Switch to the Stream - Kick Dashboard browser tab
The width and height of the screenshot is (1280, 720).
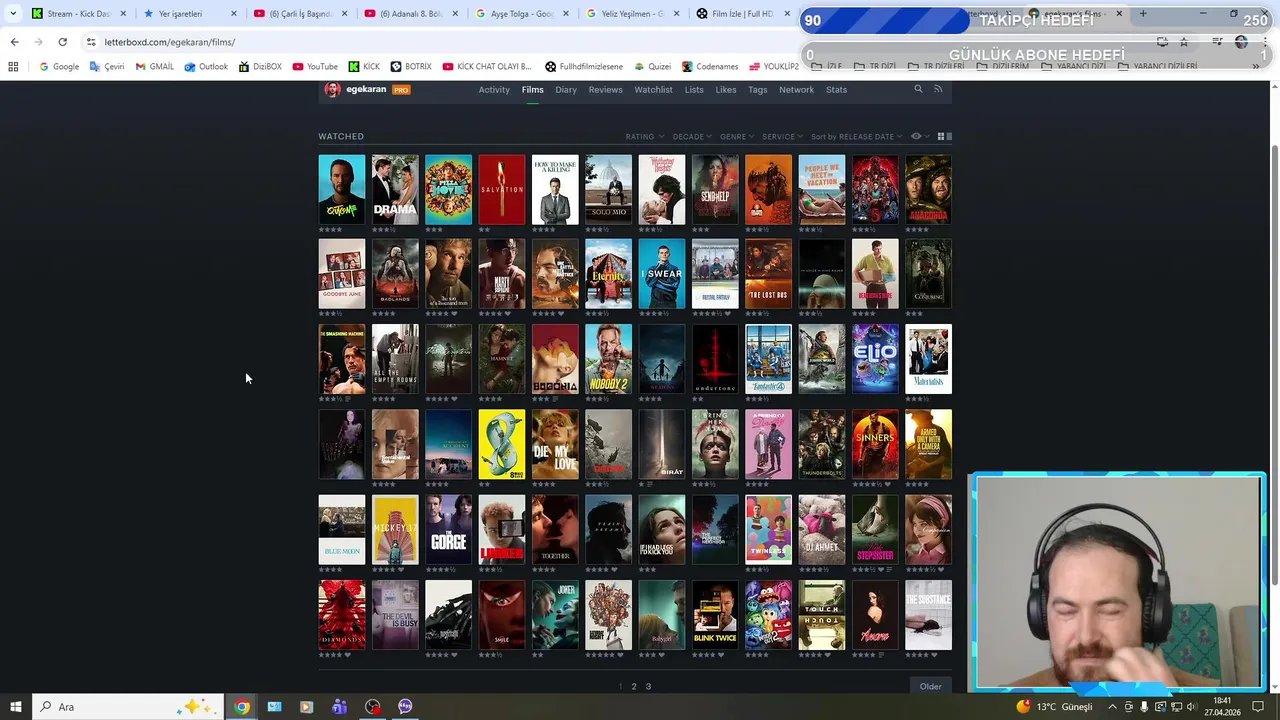pyautogui.click(x=78, y=14)
